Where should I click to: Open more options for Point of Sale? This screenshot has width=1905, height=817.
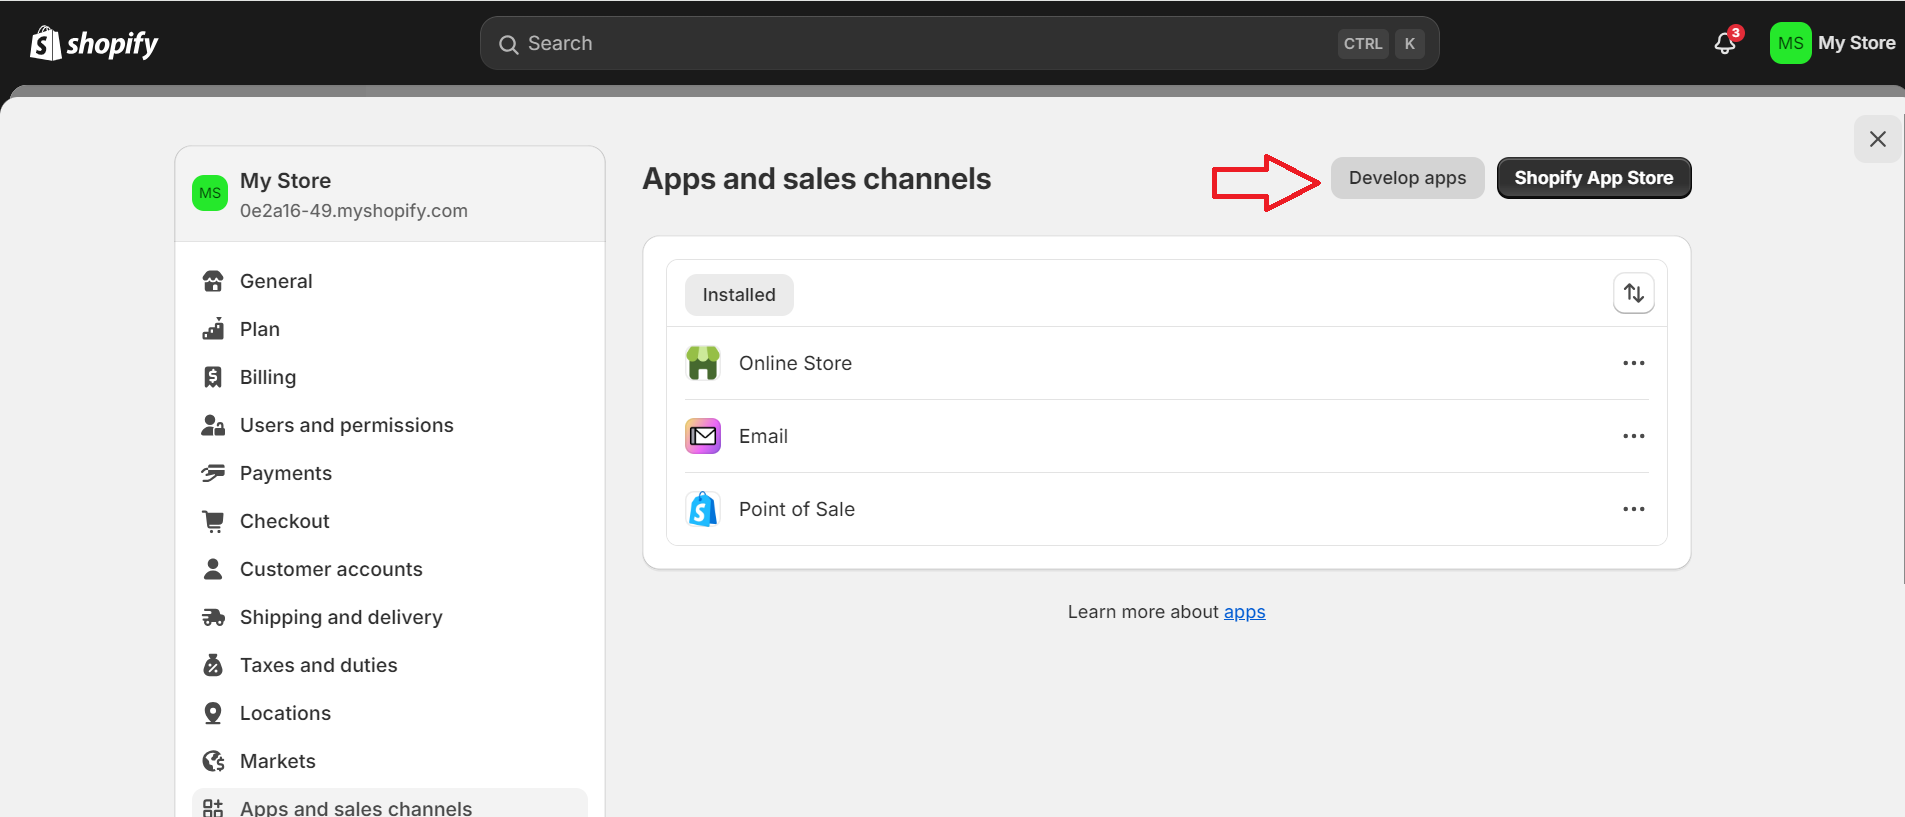[x=1633, y=509]
